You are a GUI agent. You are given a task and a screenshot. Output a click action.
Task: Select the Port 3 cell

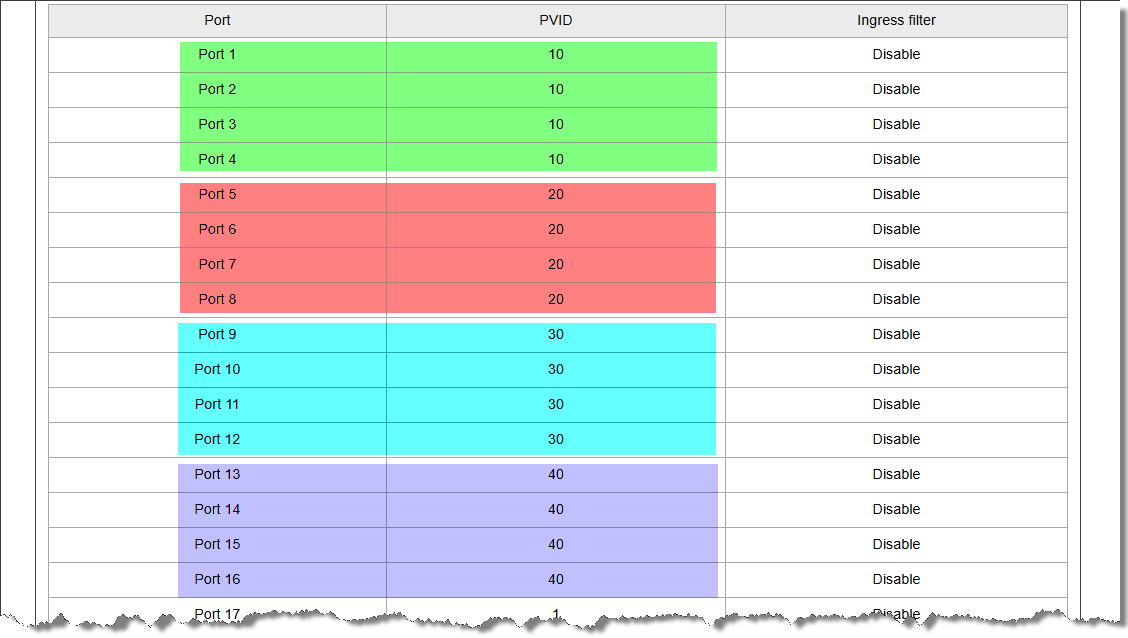pyautogui.click(x=217, y=124)
